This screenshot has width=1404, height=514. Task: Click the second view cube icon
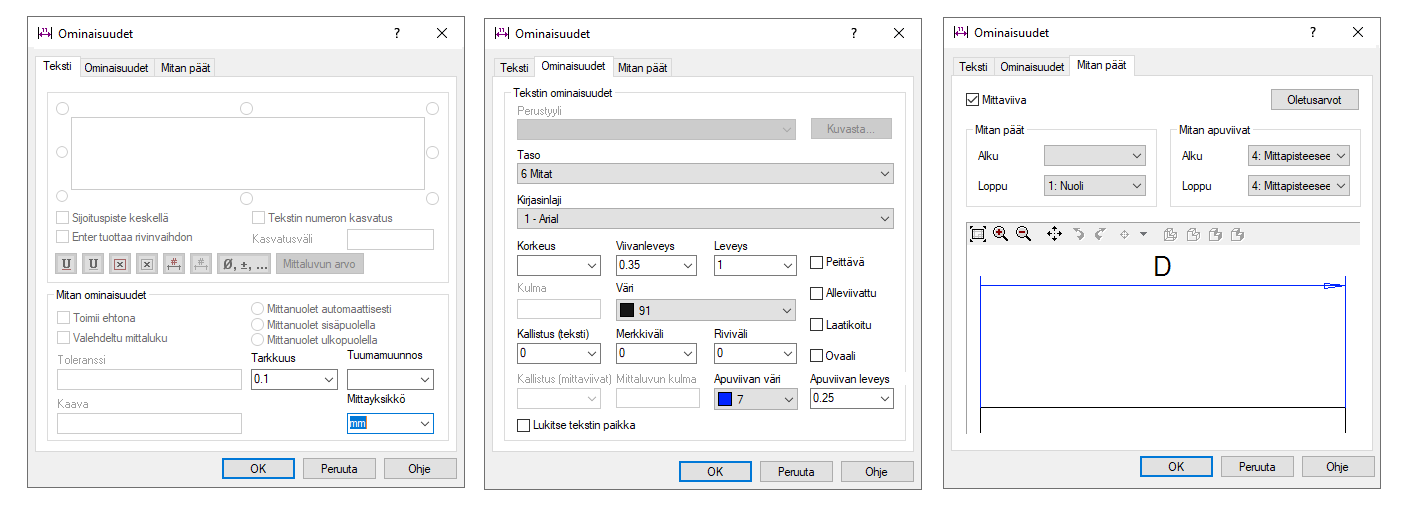[x=1193, y=234]
